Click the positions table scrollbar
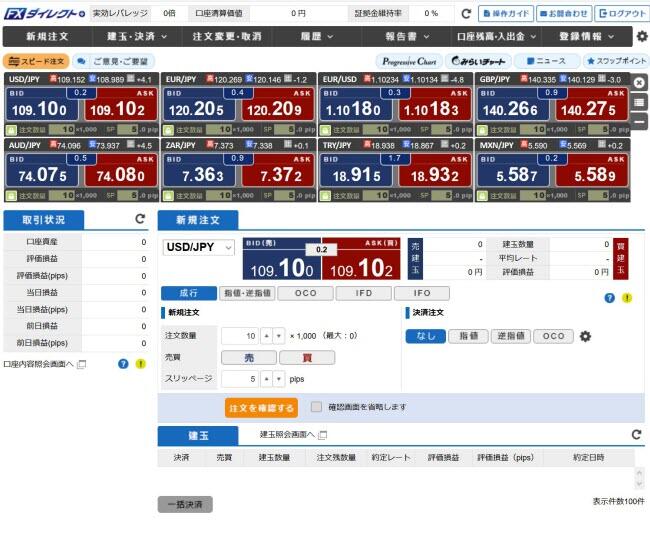The height and width of the screenshot is (534, 650). point(639,478)
